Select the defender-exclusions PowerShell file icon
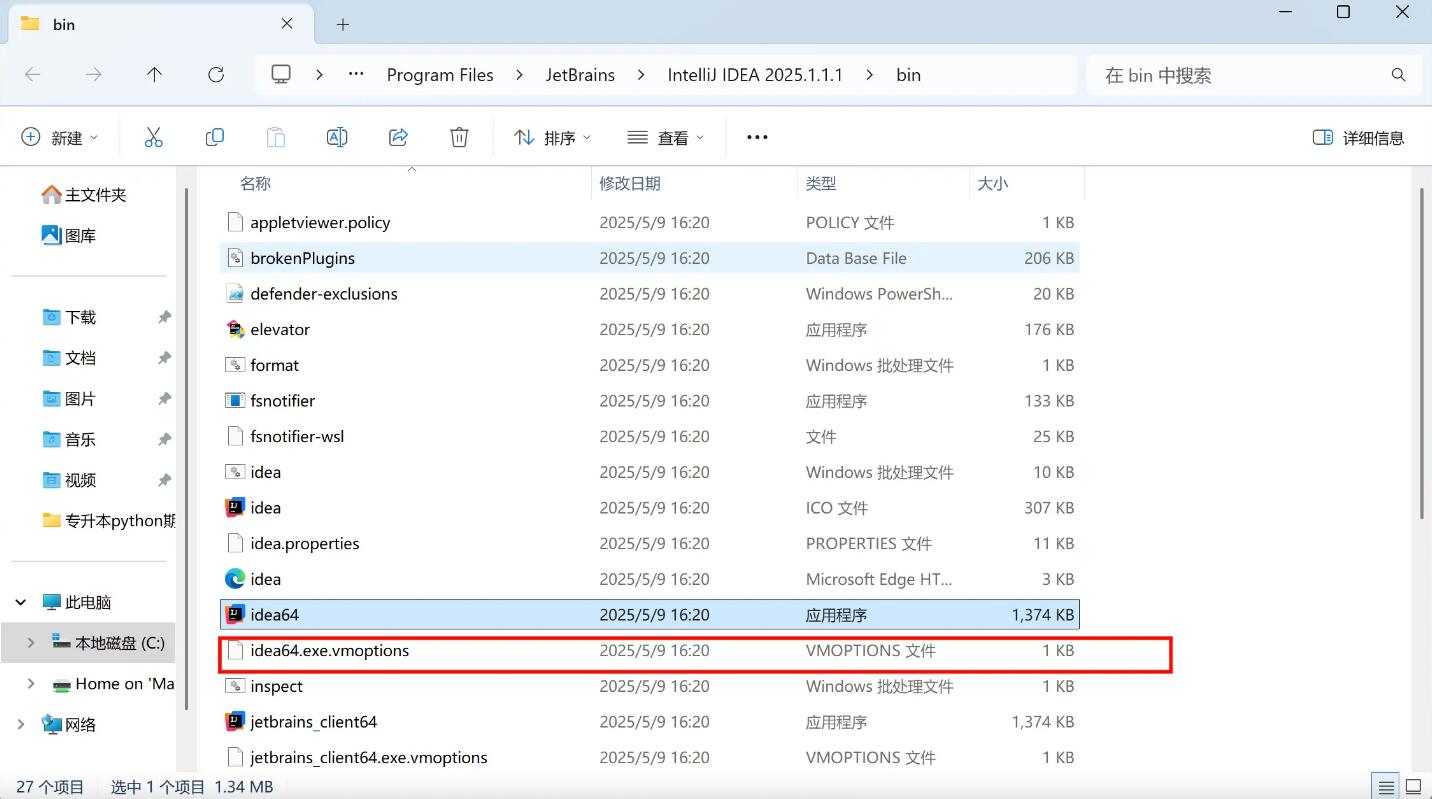 (x=235, y=294)
